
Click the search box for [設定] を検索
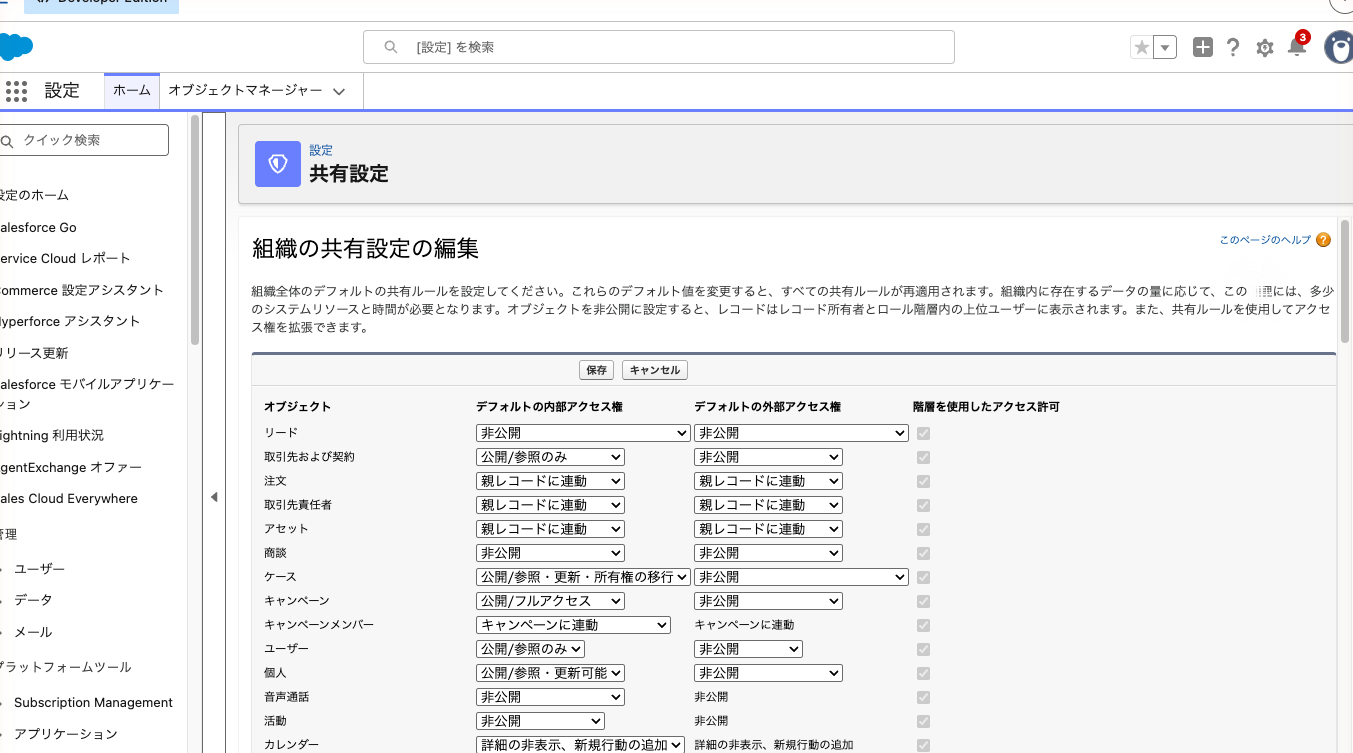[x=658, y=47]
